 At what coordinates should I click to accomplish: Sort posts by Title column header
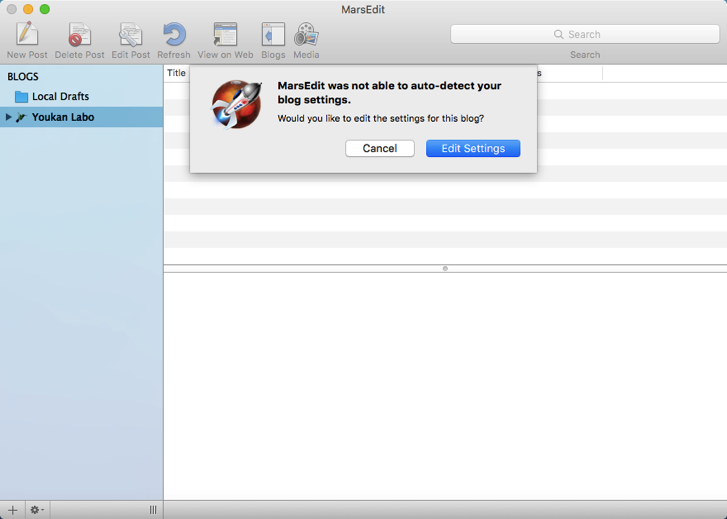177,73
